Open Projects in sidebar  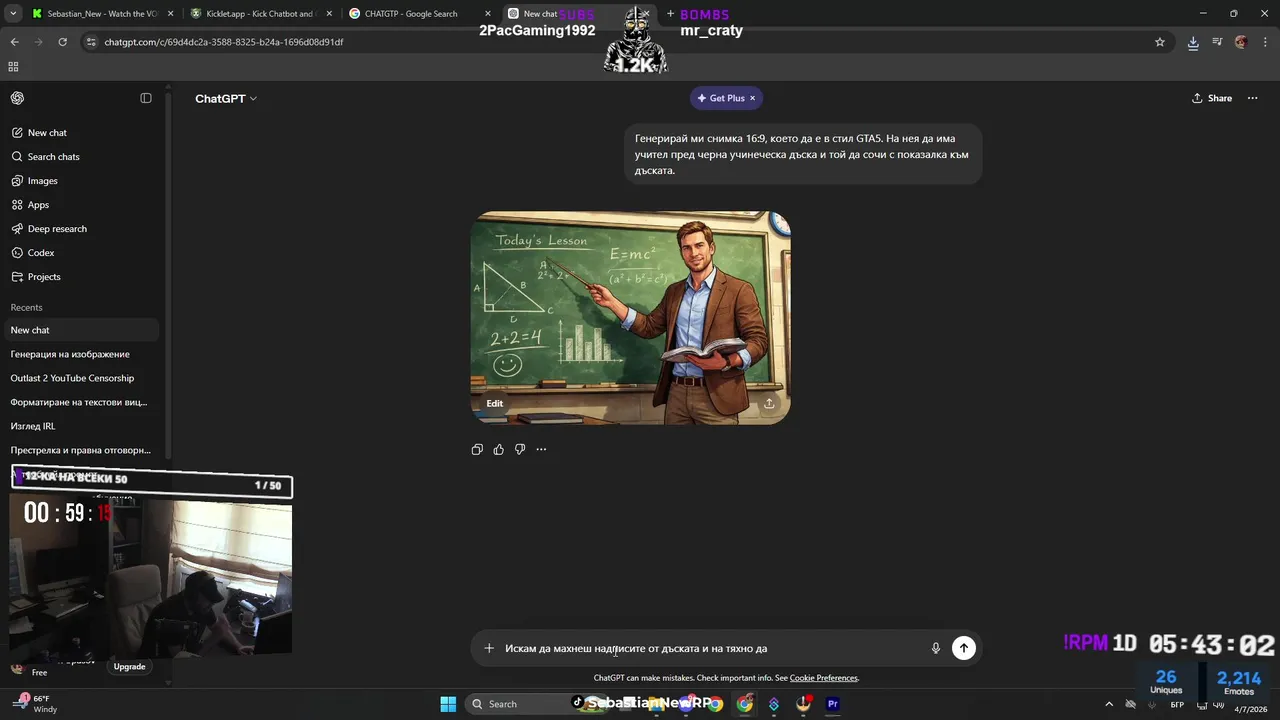pyautogui.click(x=82, y=277)
